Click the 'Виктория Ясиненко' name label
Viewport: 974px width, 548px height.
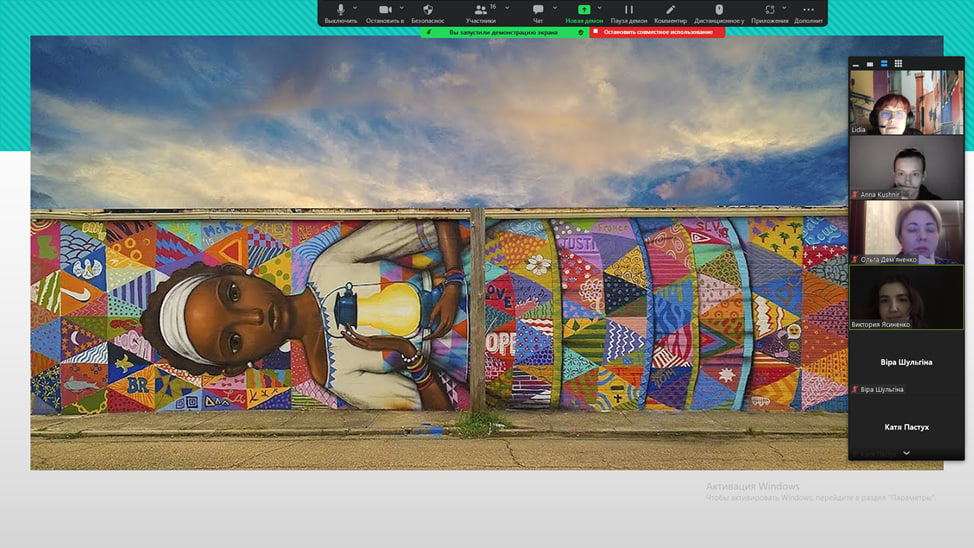pos(880,324)
